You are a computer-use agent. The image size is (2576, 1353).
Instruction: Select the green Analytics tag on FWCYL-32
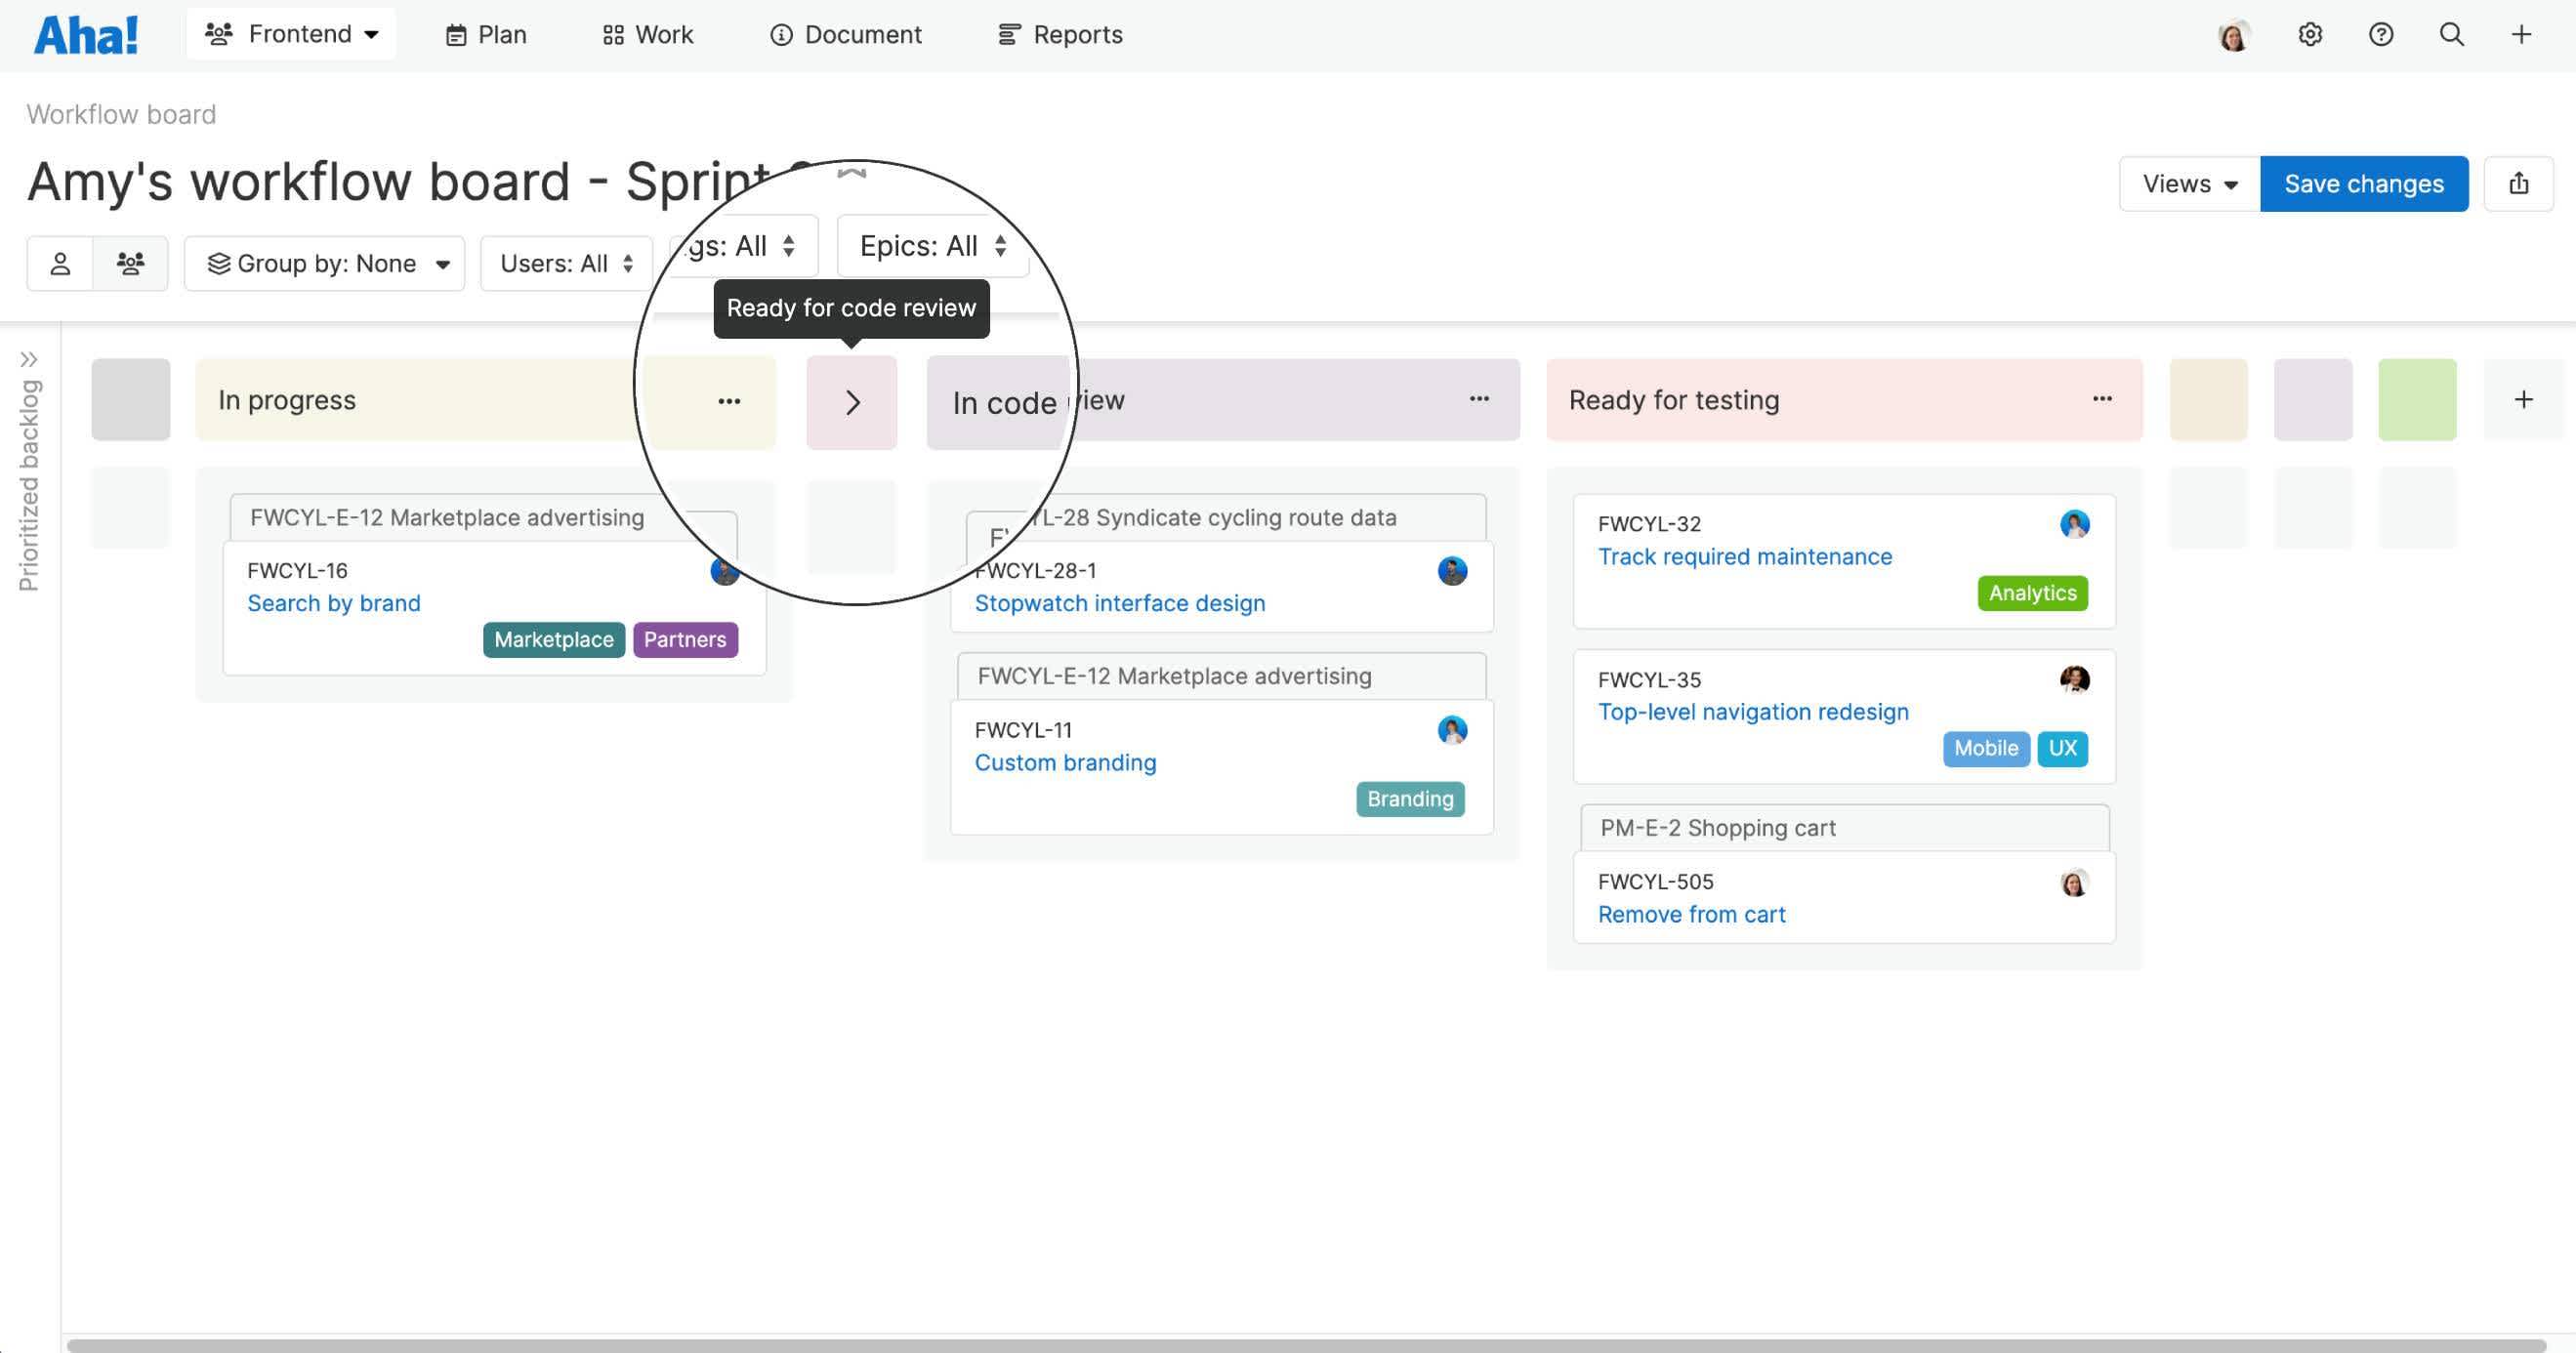point(2031,592)
